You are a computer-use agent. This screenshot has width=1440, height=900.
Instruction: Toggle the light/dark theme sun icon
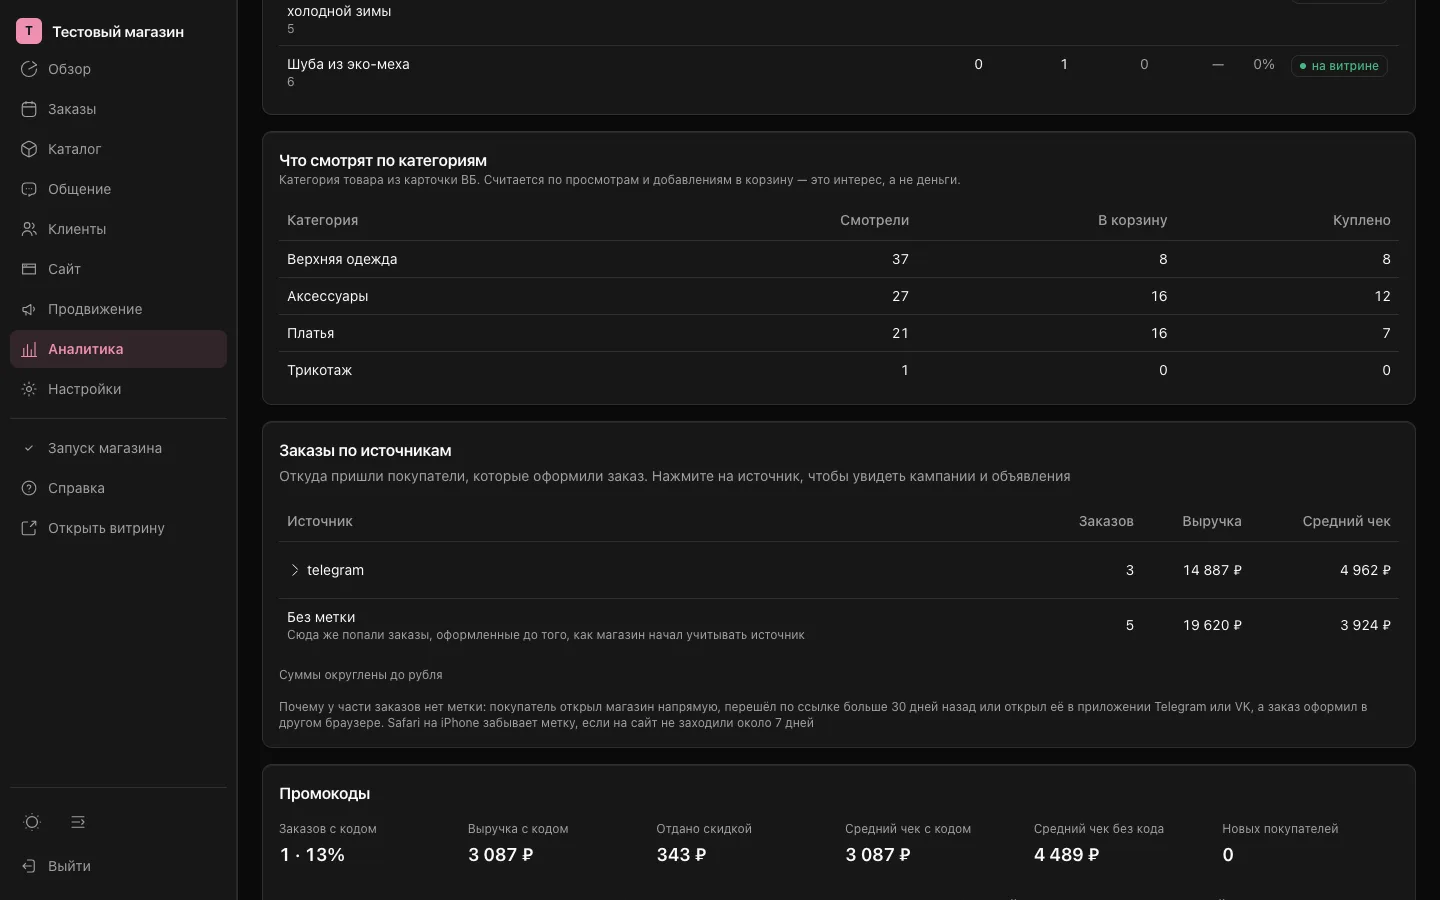click(x=32, y=822)
